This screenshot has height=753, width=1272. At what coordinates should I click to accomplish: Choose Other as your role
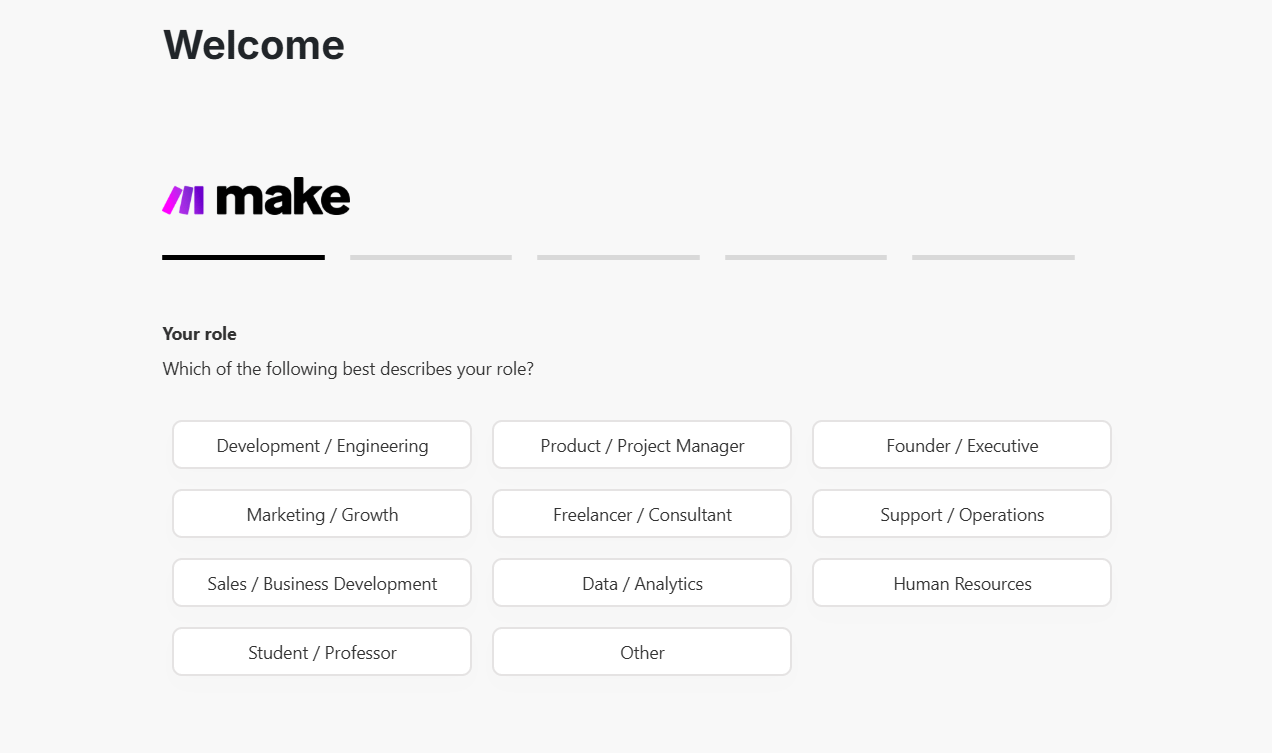[x=642, y=652]
